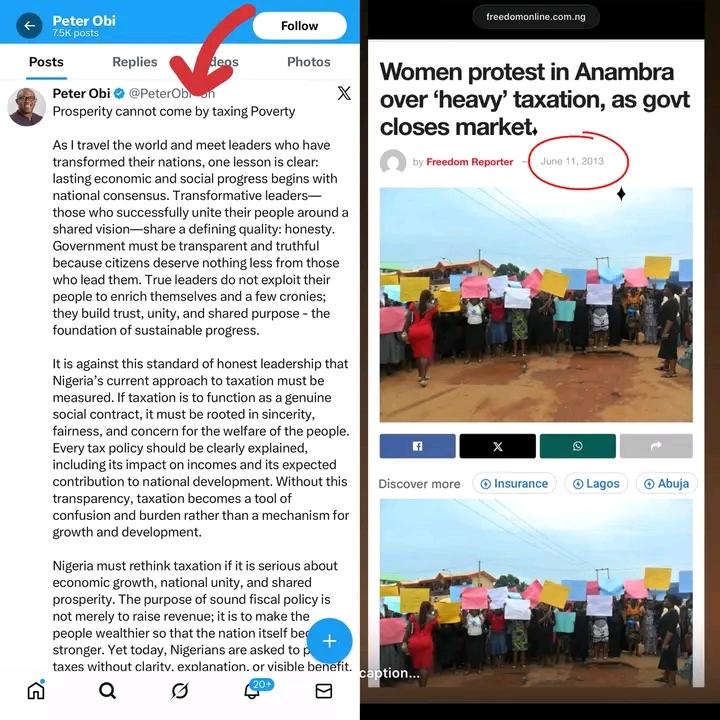Switch to the Replies tab
The image size is (720, 720).
[x=135, y=62]
